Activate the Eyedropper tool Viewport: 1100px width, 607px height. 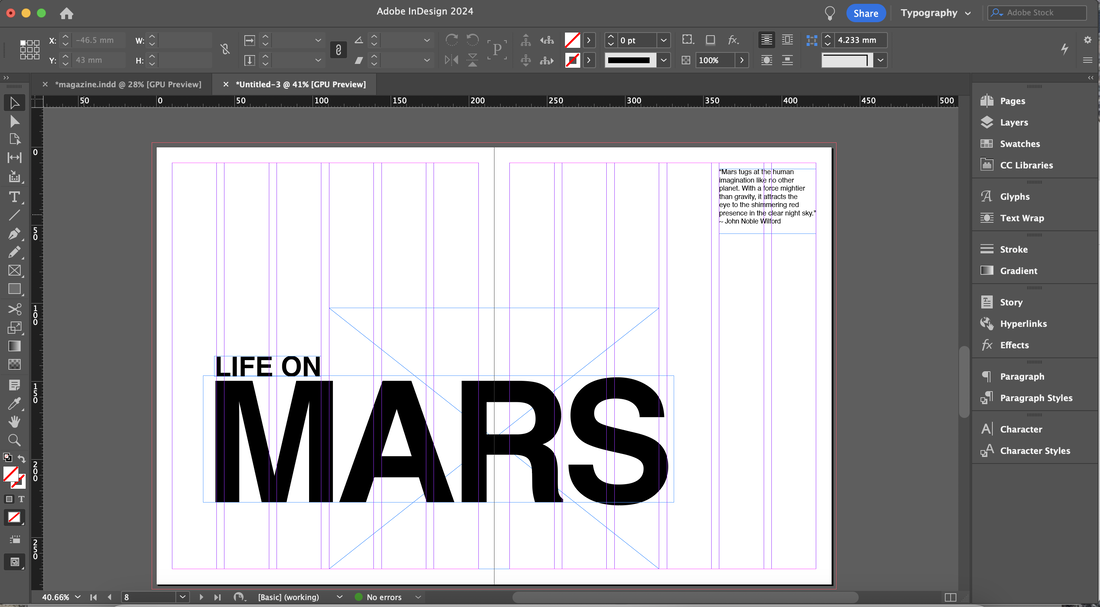(x=14, y=403)
